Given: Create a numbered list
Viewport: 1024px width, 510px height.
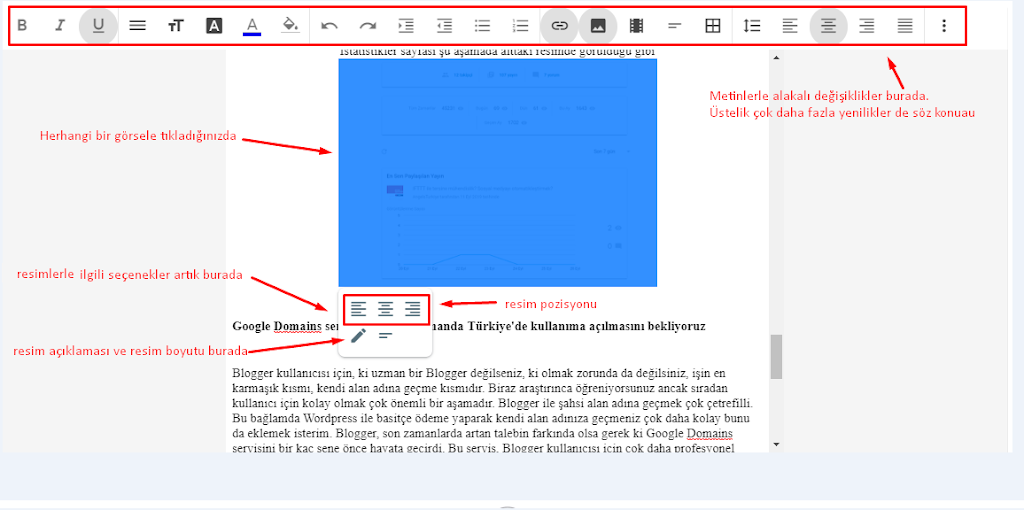Looking at the screenshot, I should [520, 26].
